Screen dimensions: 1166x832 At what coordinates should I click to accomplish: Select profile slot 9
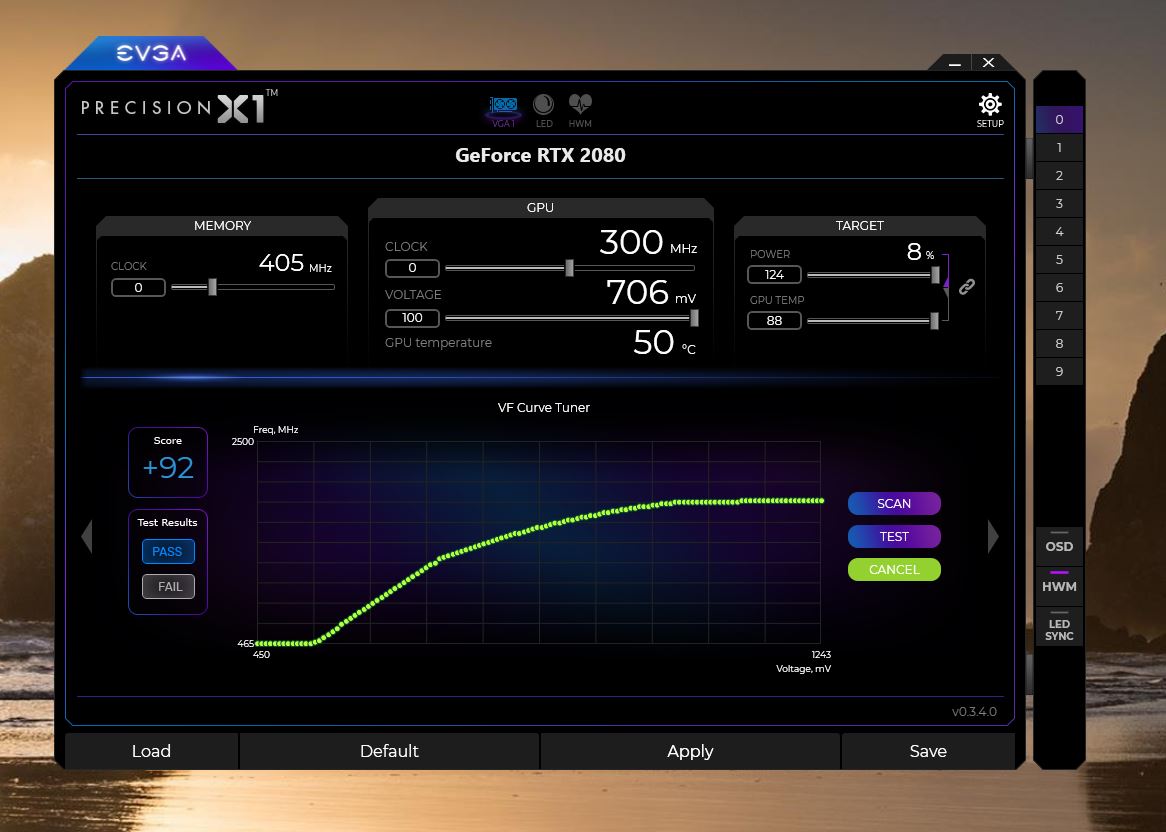click(x=1059, y=371)
